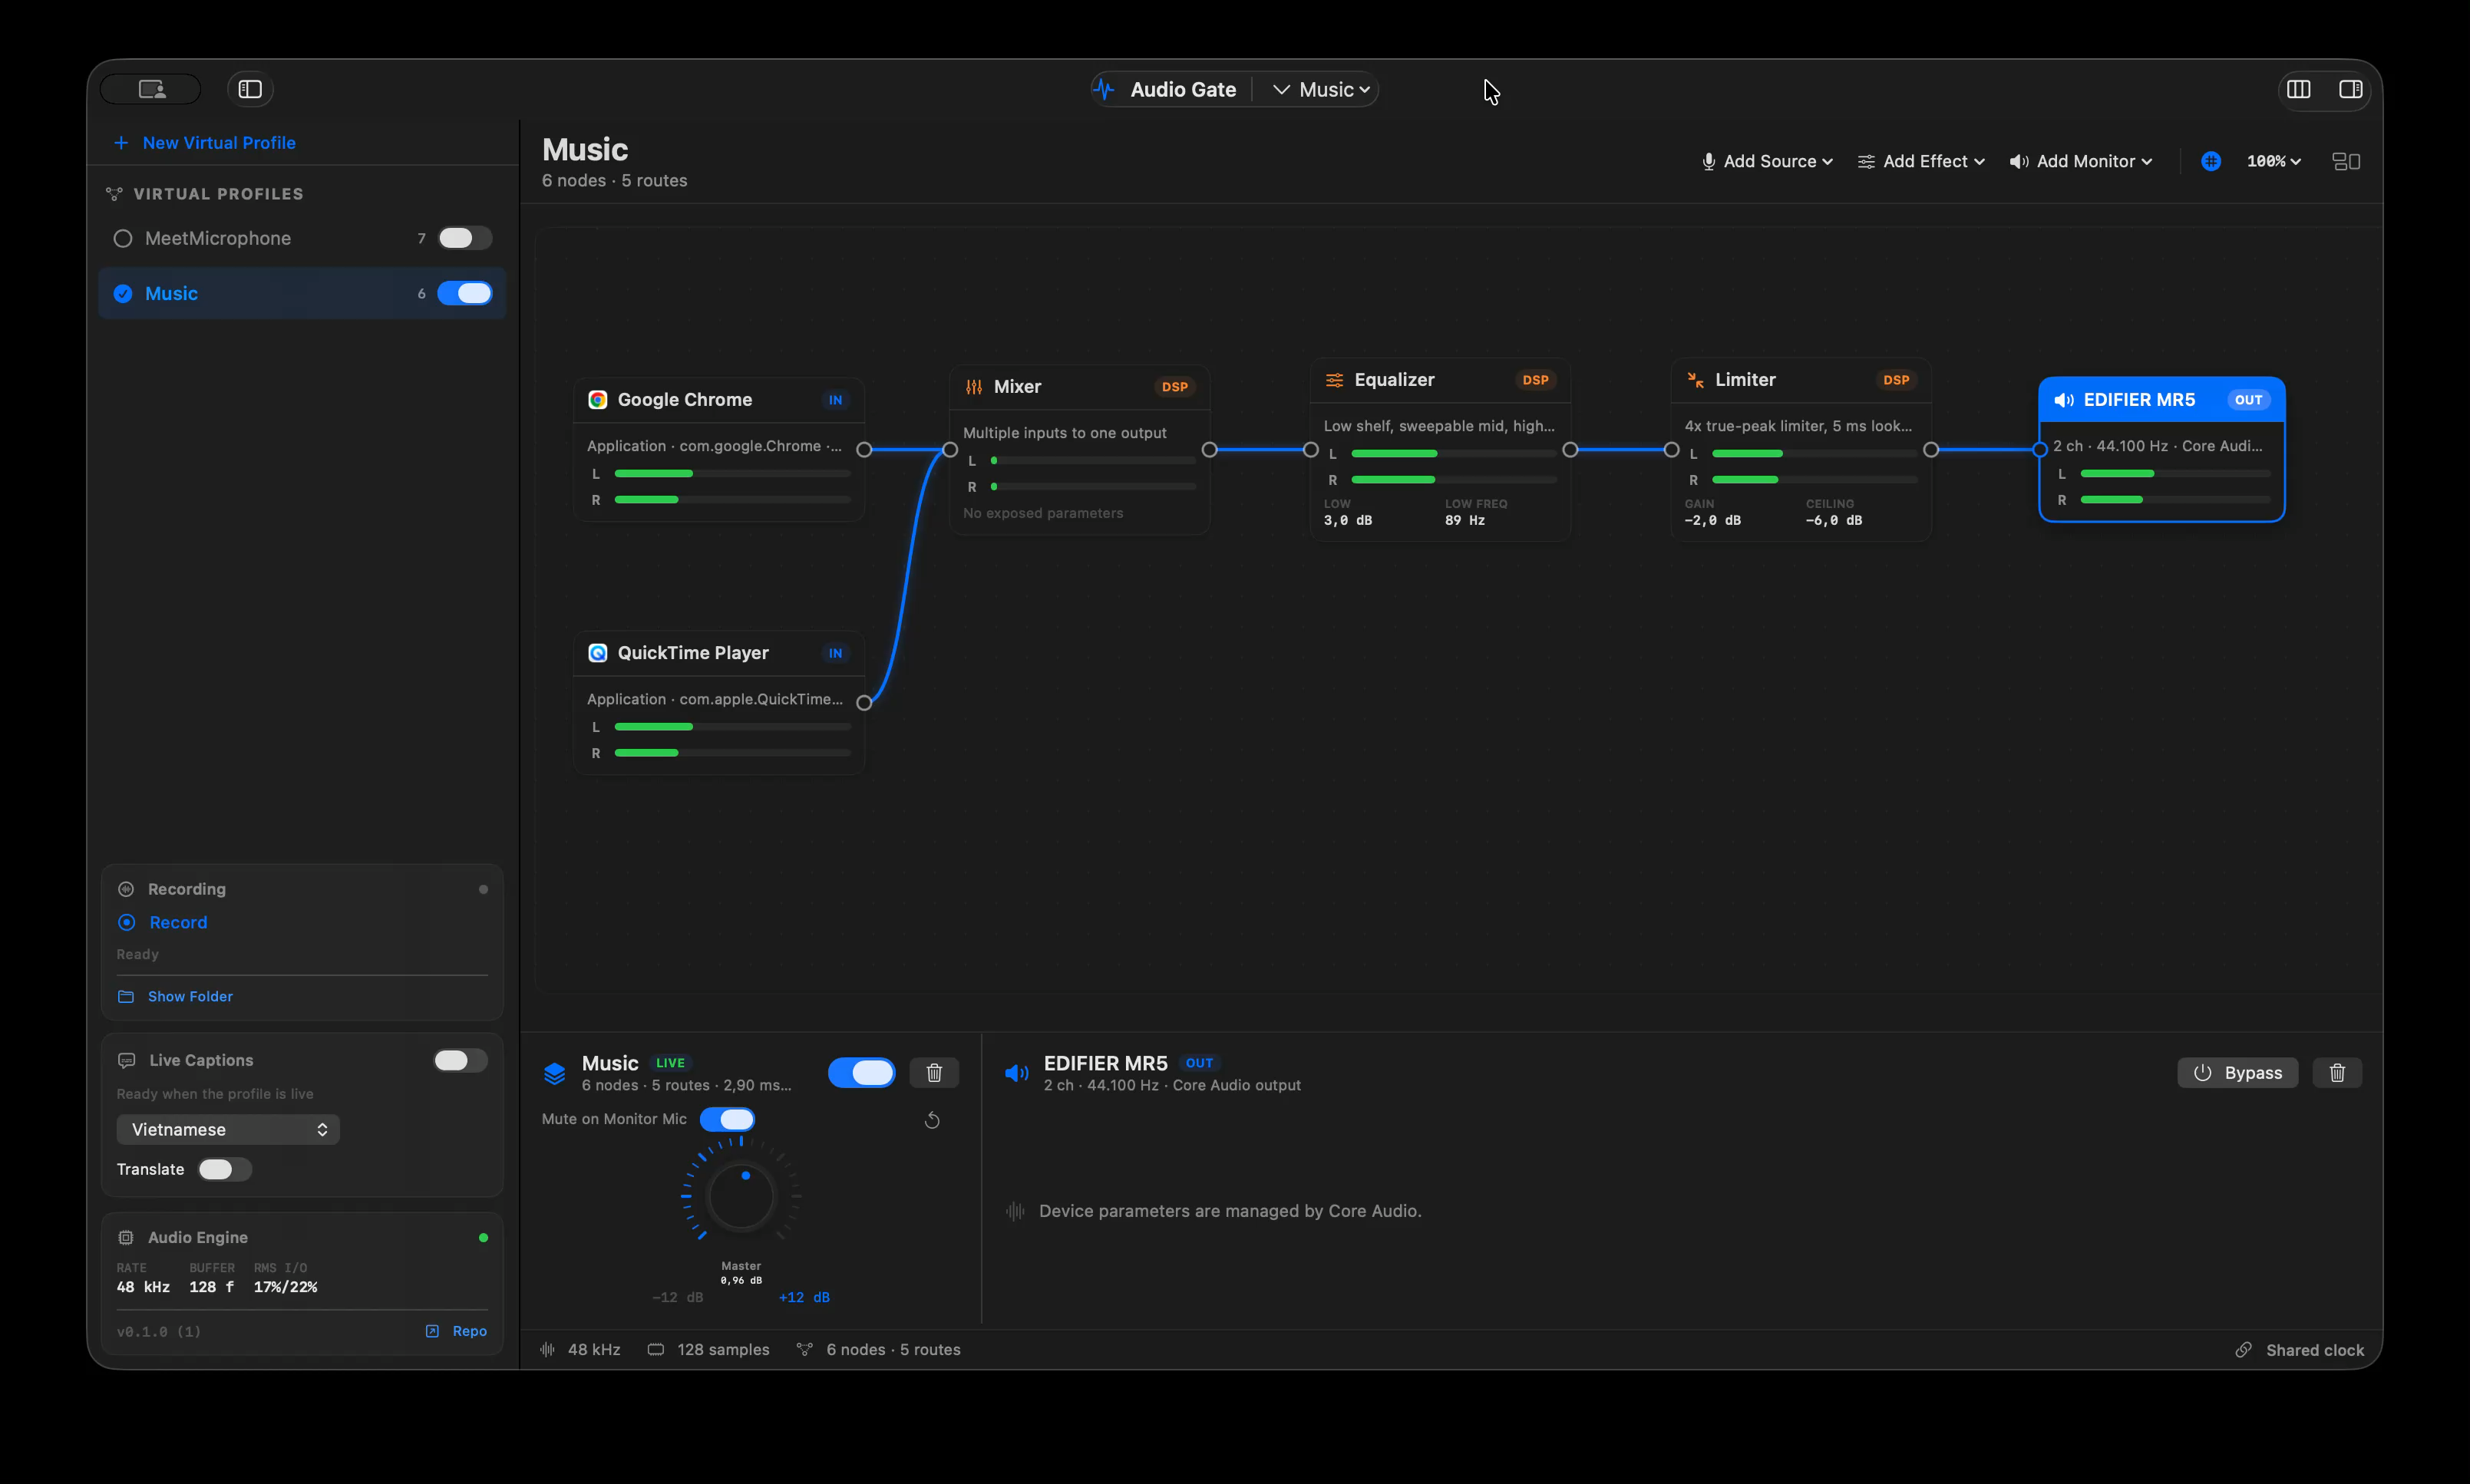Reset the master gain with revert icon
The width and height of the screenshot is (2470, 1484).
pos(932,1120)
